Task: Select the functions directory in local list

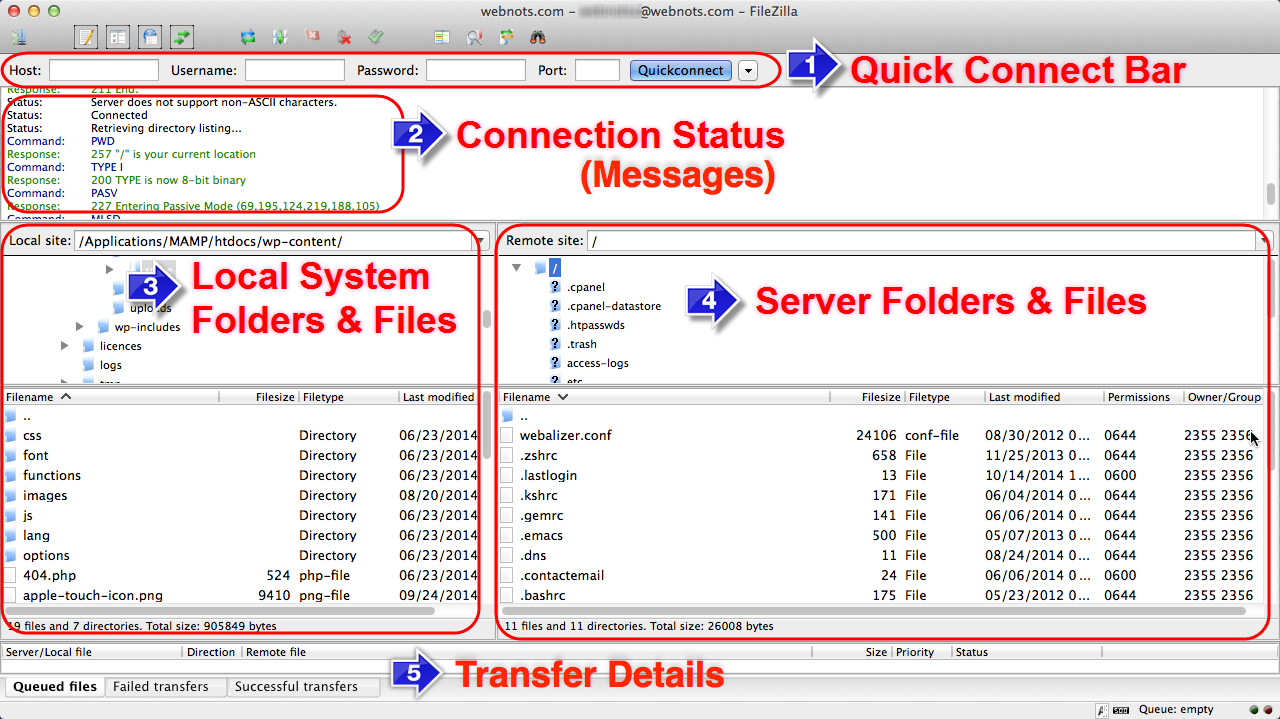Action: click(x=52, y=475)
